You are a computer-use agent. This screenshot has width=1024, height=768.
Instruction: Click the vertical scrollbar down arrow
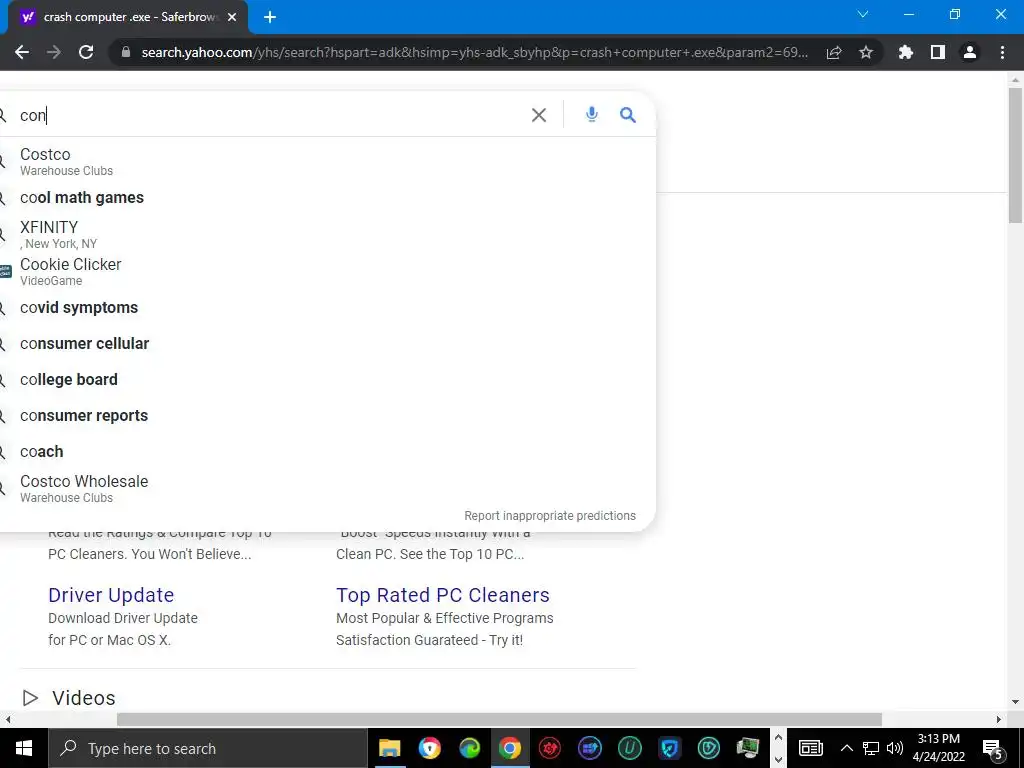[1016, 702]
